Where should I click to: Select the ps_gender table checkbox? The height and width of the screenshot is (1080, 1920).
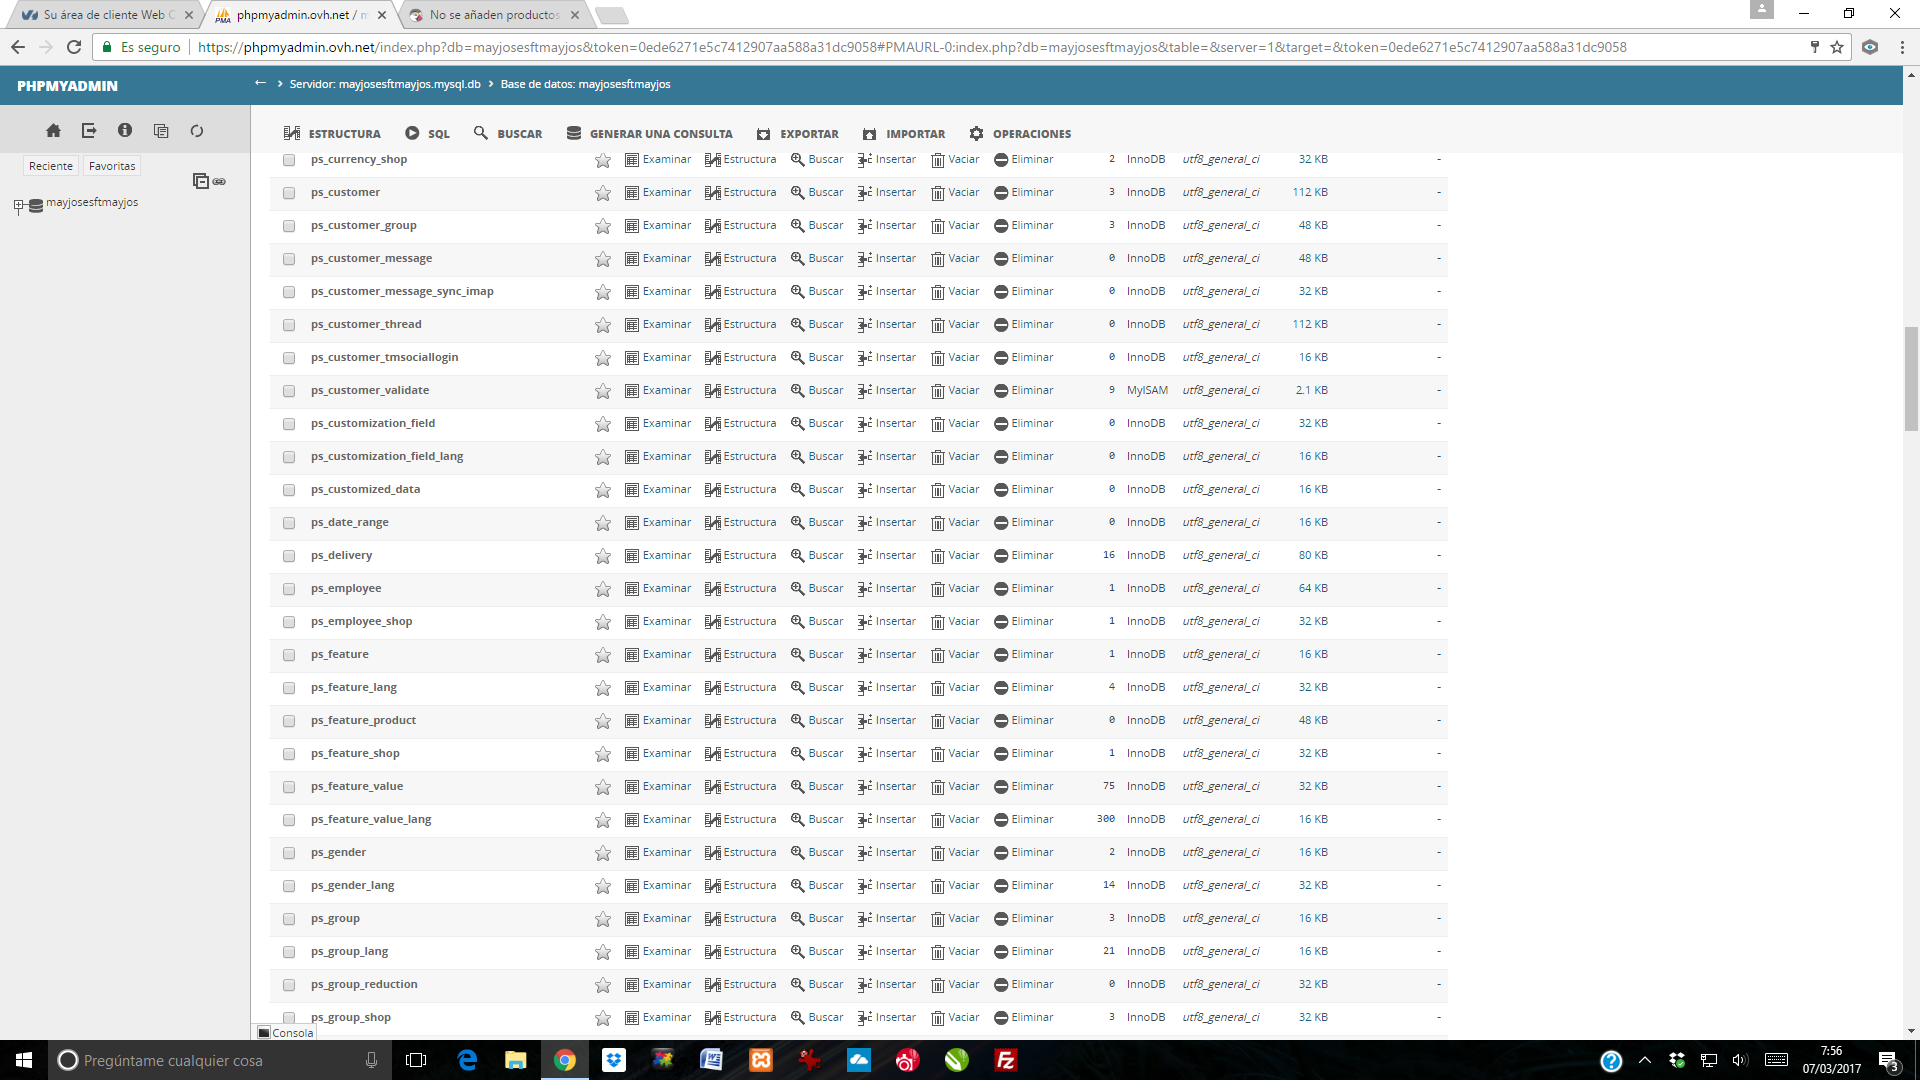click(x=289, y=853)
